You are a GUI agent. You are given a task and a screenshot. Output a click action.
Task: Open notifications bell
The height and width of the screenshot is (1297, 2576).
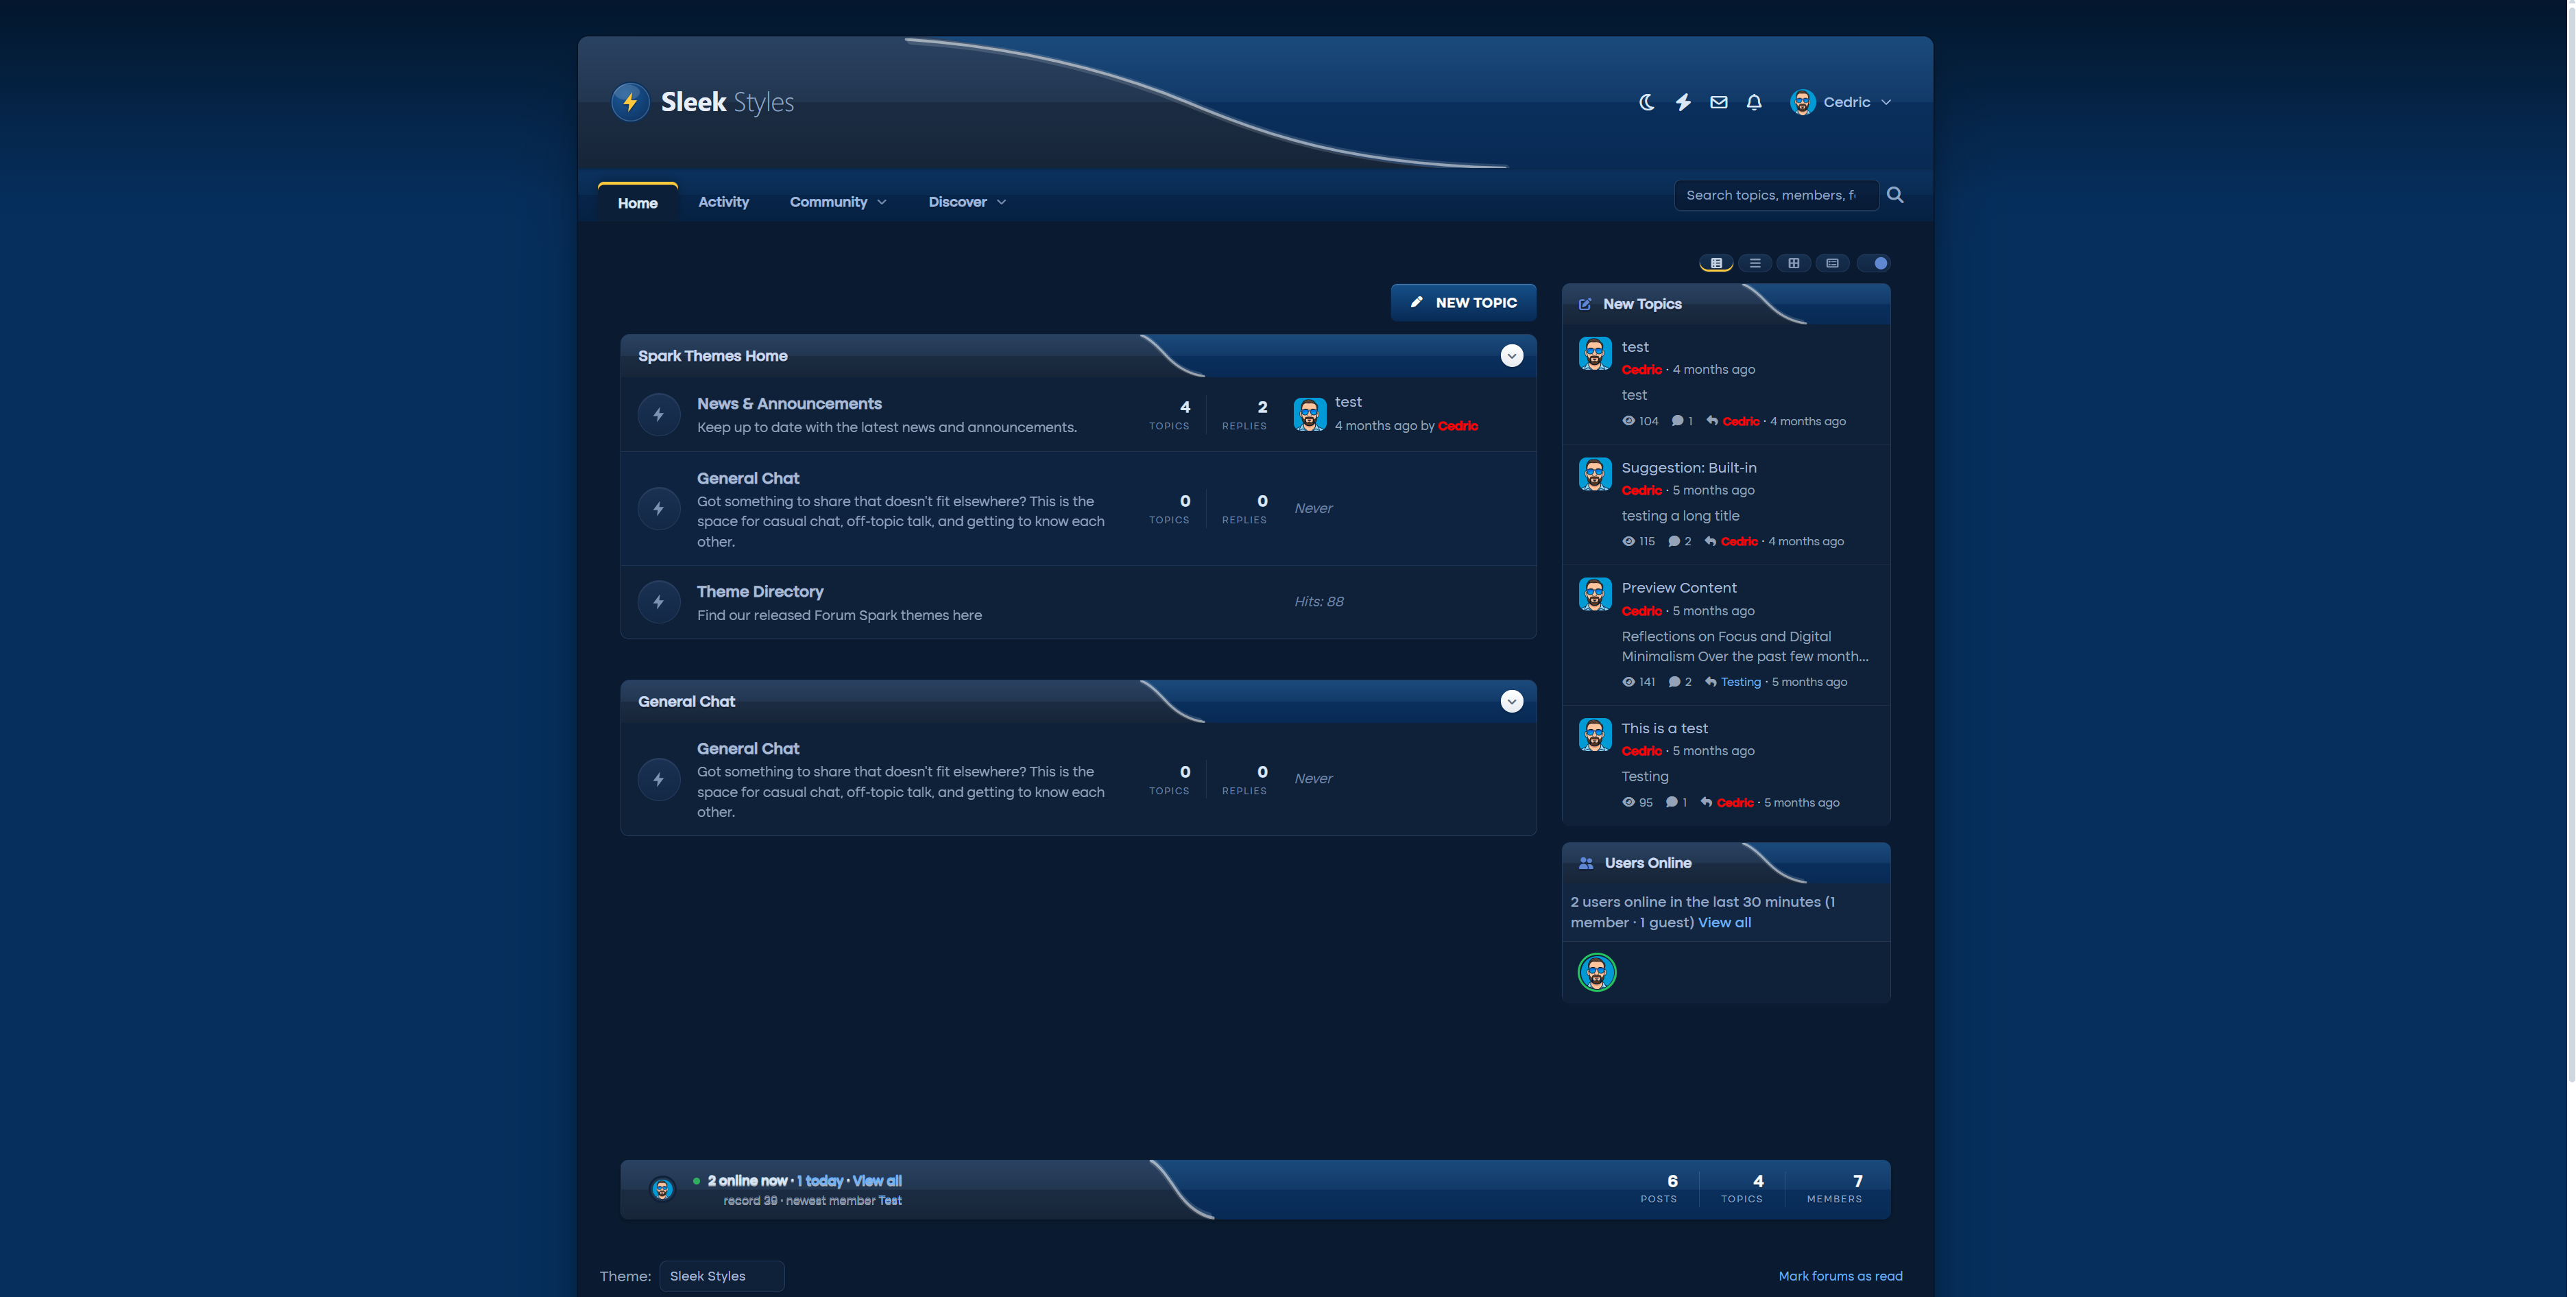1754,102
